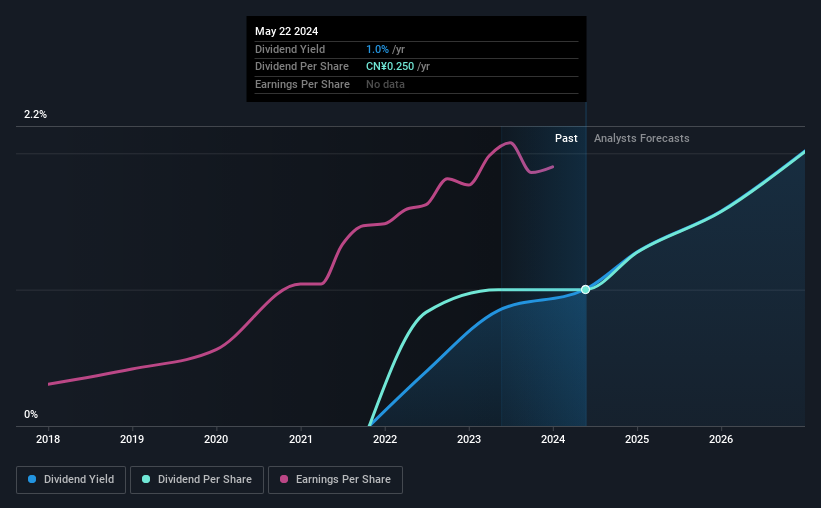Click the highlighted data point marker on chart
This screenshot has width=821, height=508.
click(x=585, y=290)
